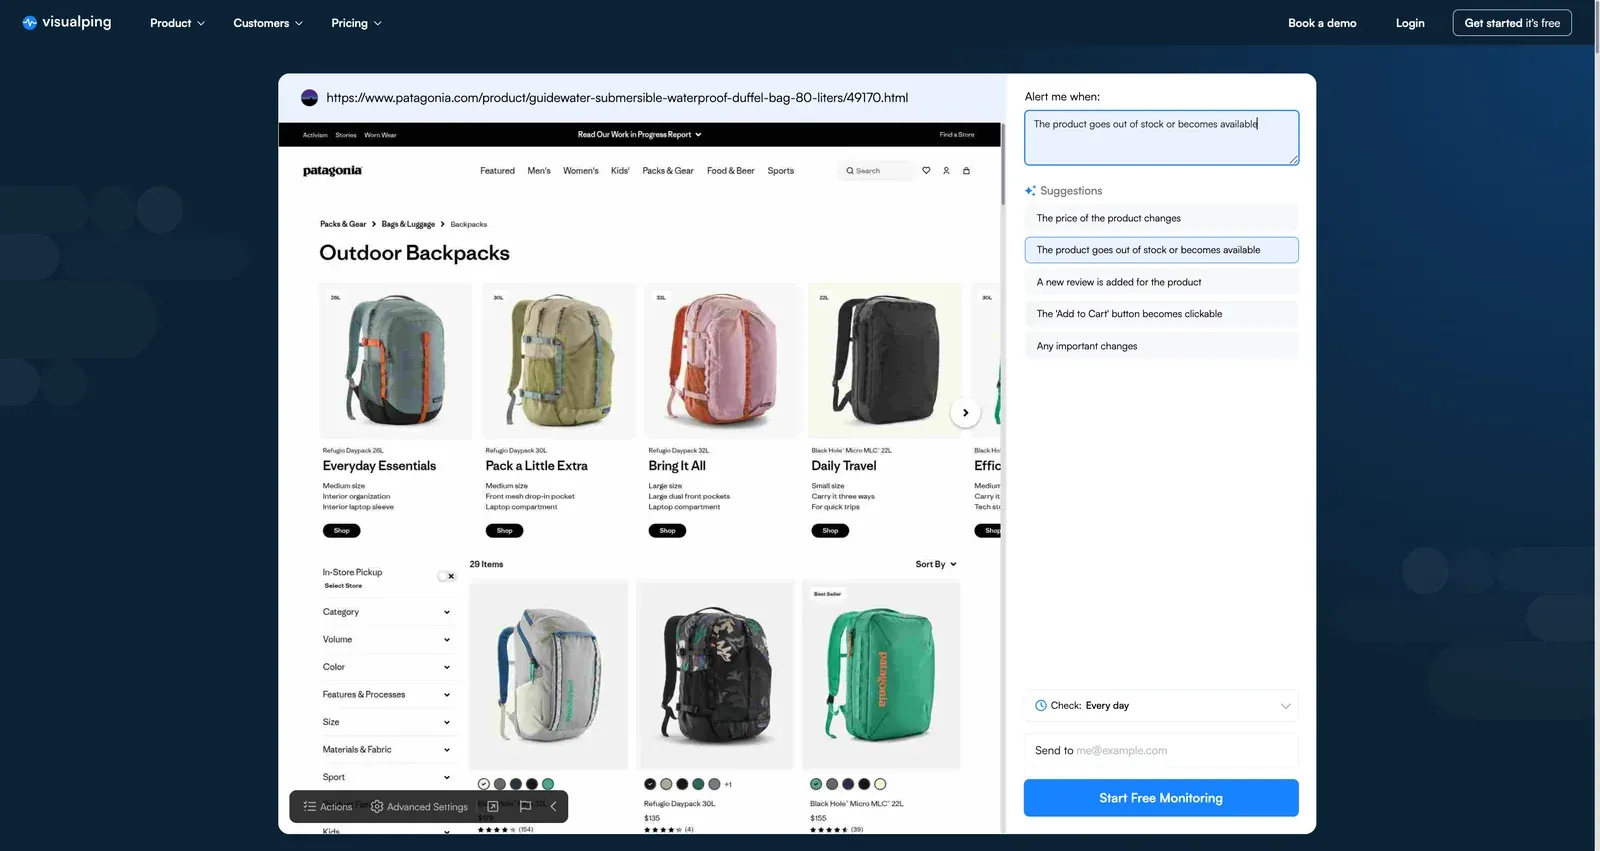Expand the Materials & Fabric filter
The image size is (1600, 851).
pos(386,750)
